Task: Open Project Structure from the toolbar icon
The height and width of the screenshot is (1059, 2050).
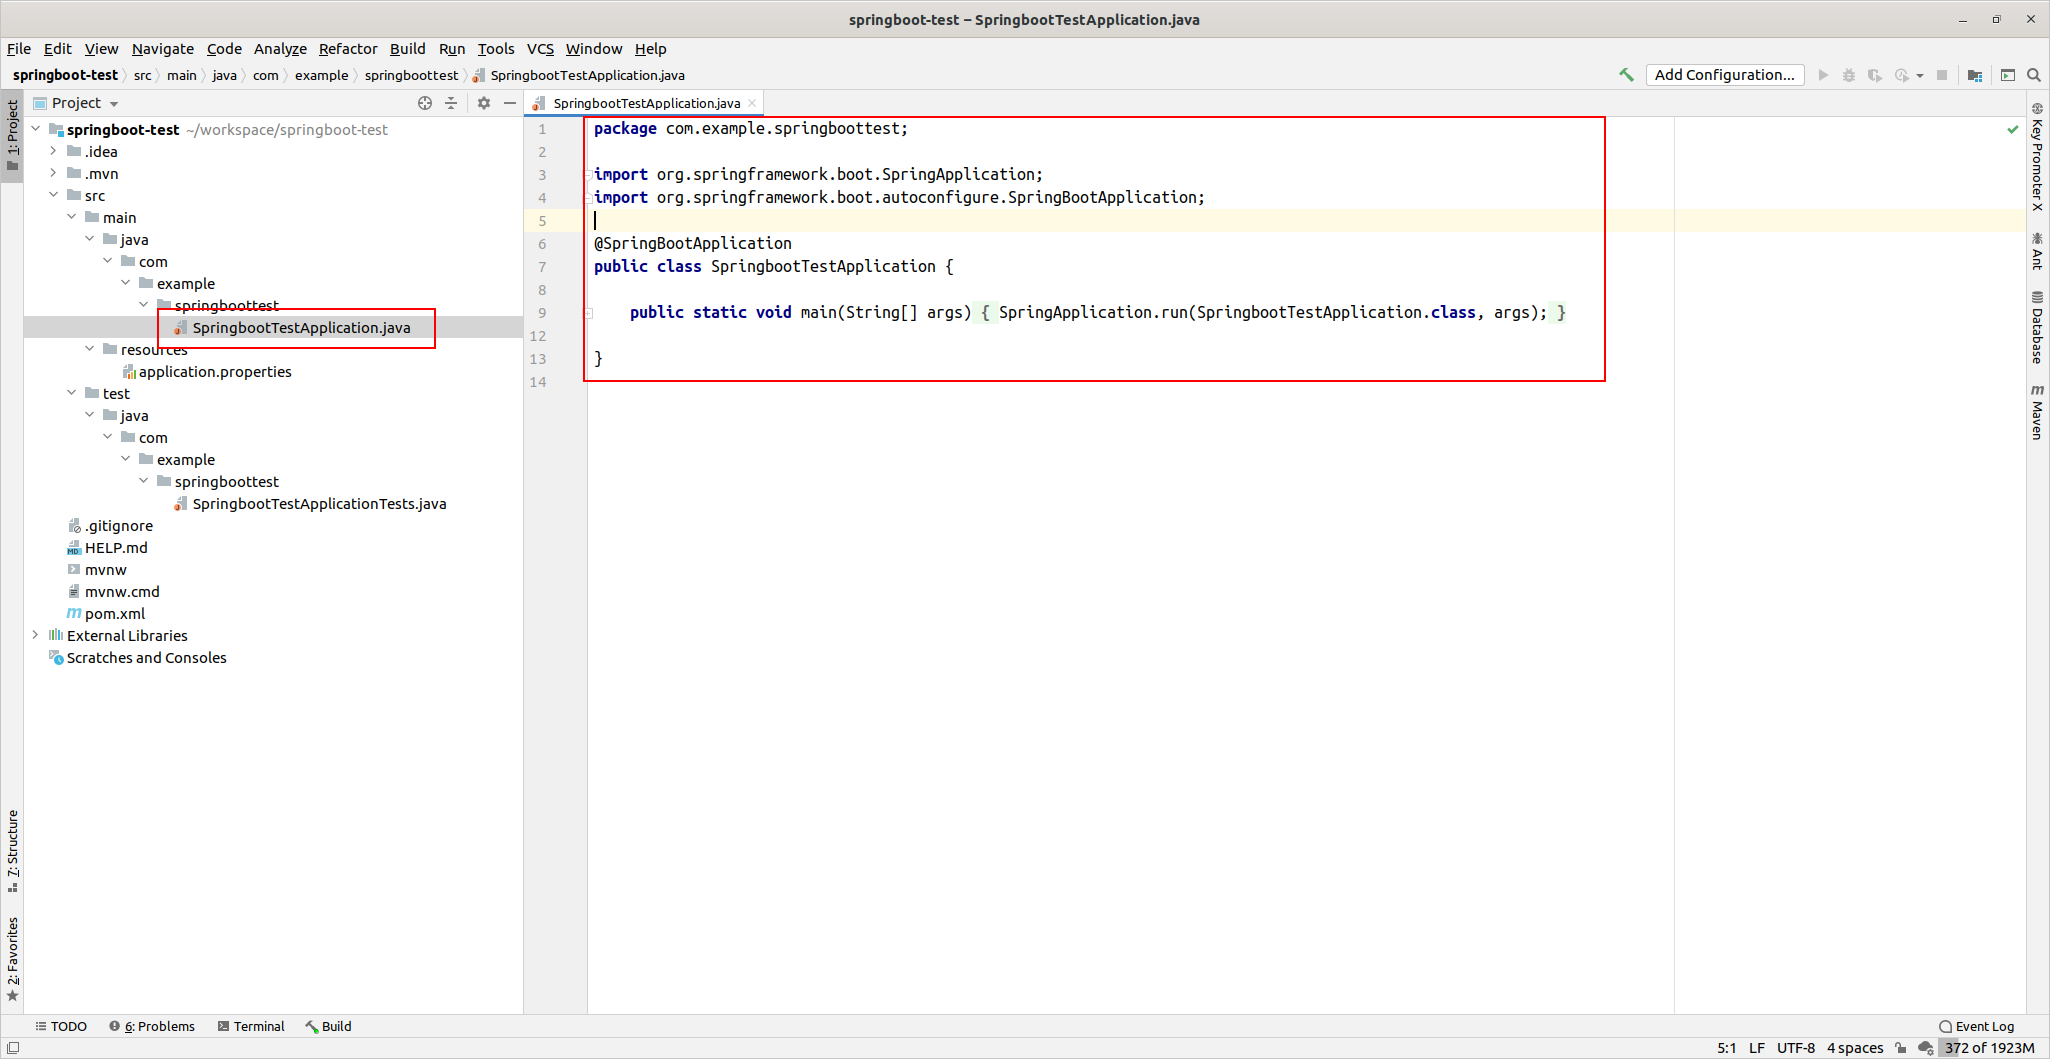Action: 1975,75
